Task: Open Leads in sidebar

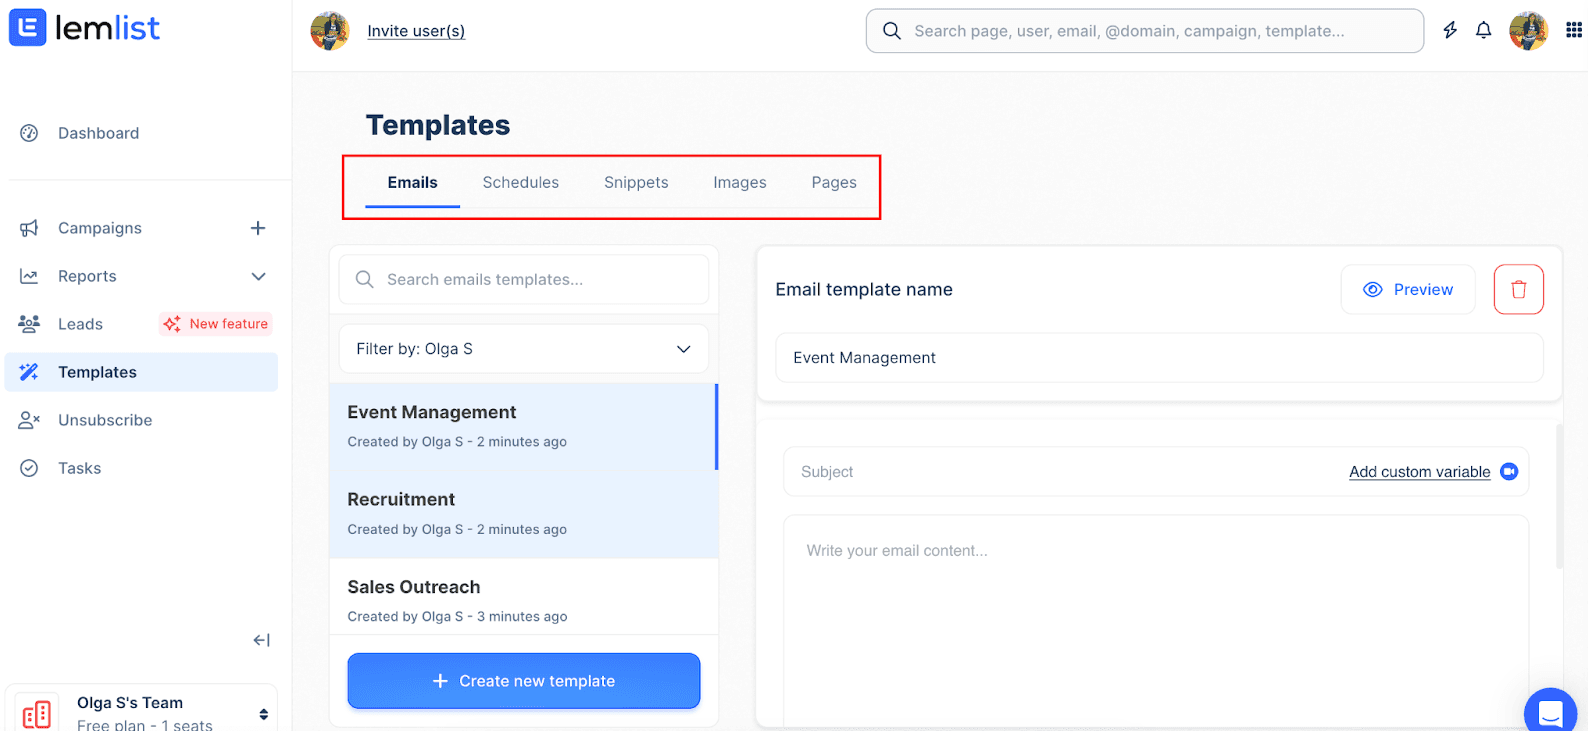Action: [x=80, y=324]
